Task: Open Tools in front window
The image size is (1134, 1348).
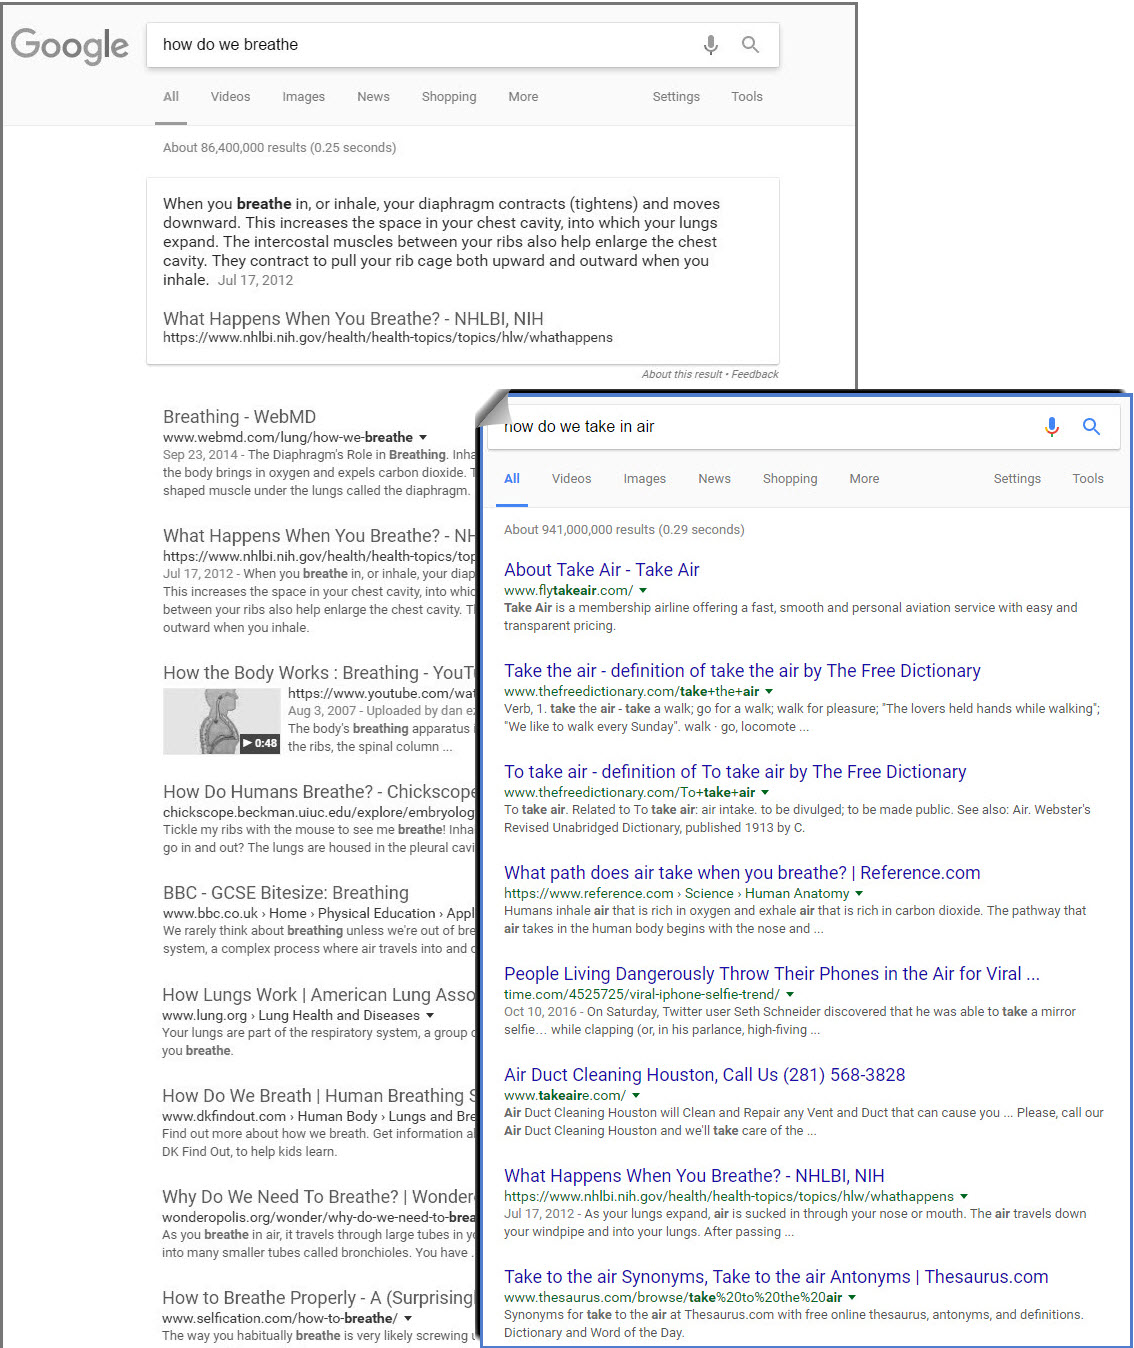Action: pyautogui.click(x=1088, y=479)
